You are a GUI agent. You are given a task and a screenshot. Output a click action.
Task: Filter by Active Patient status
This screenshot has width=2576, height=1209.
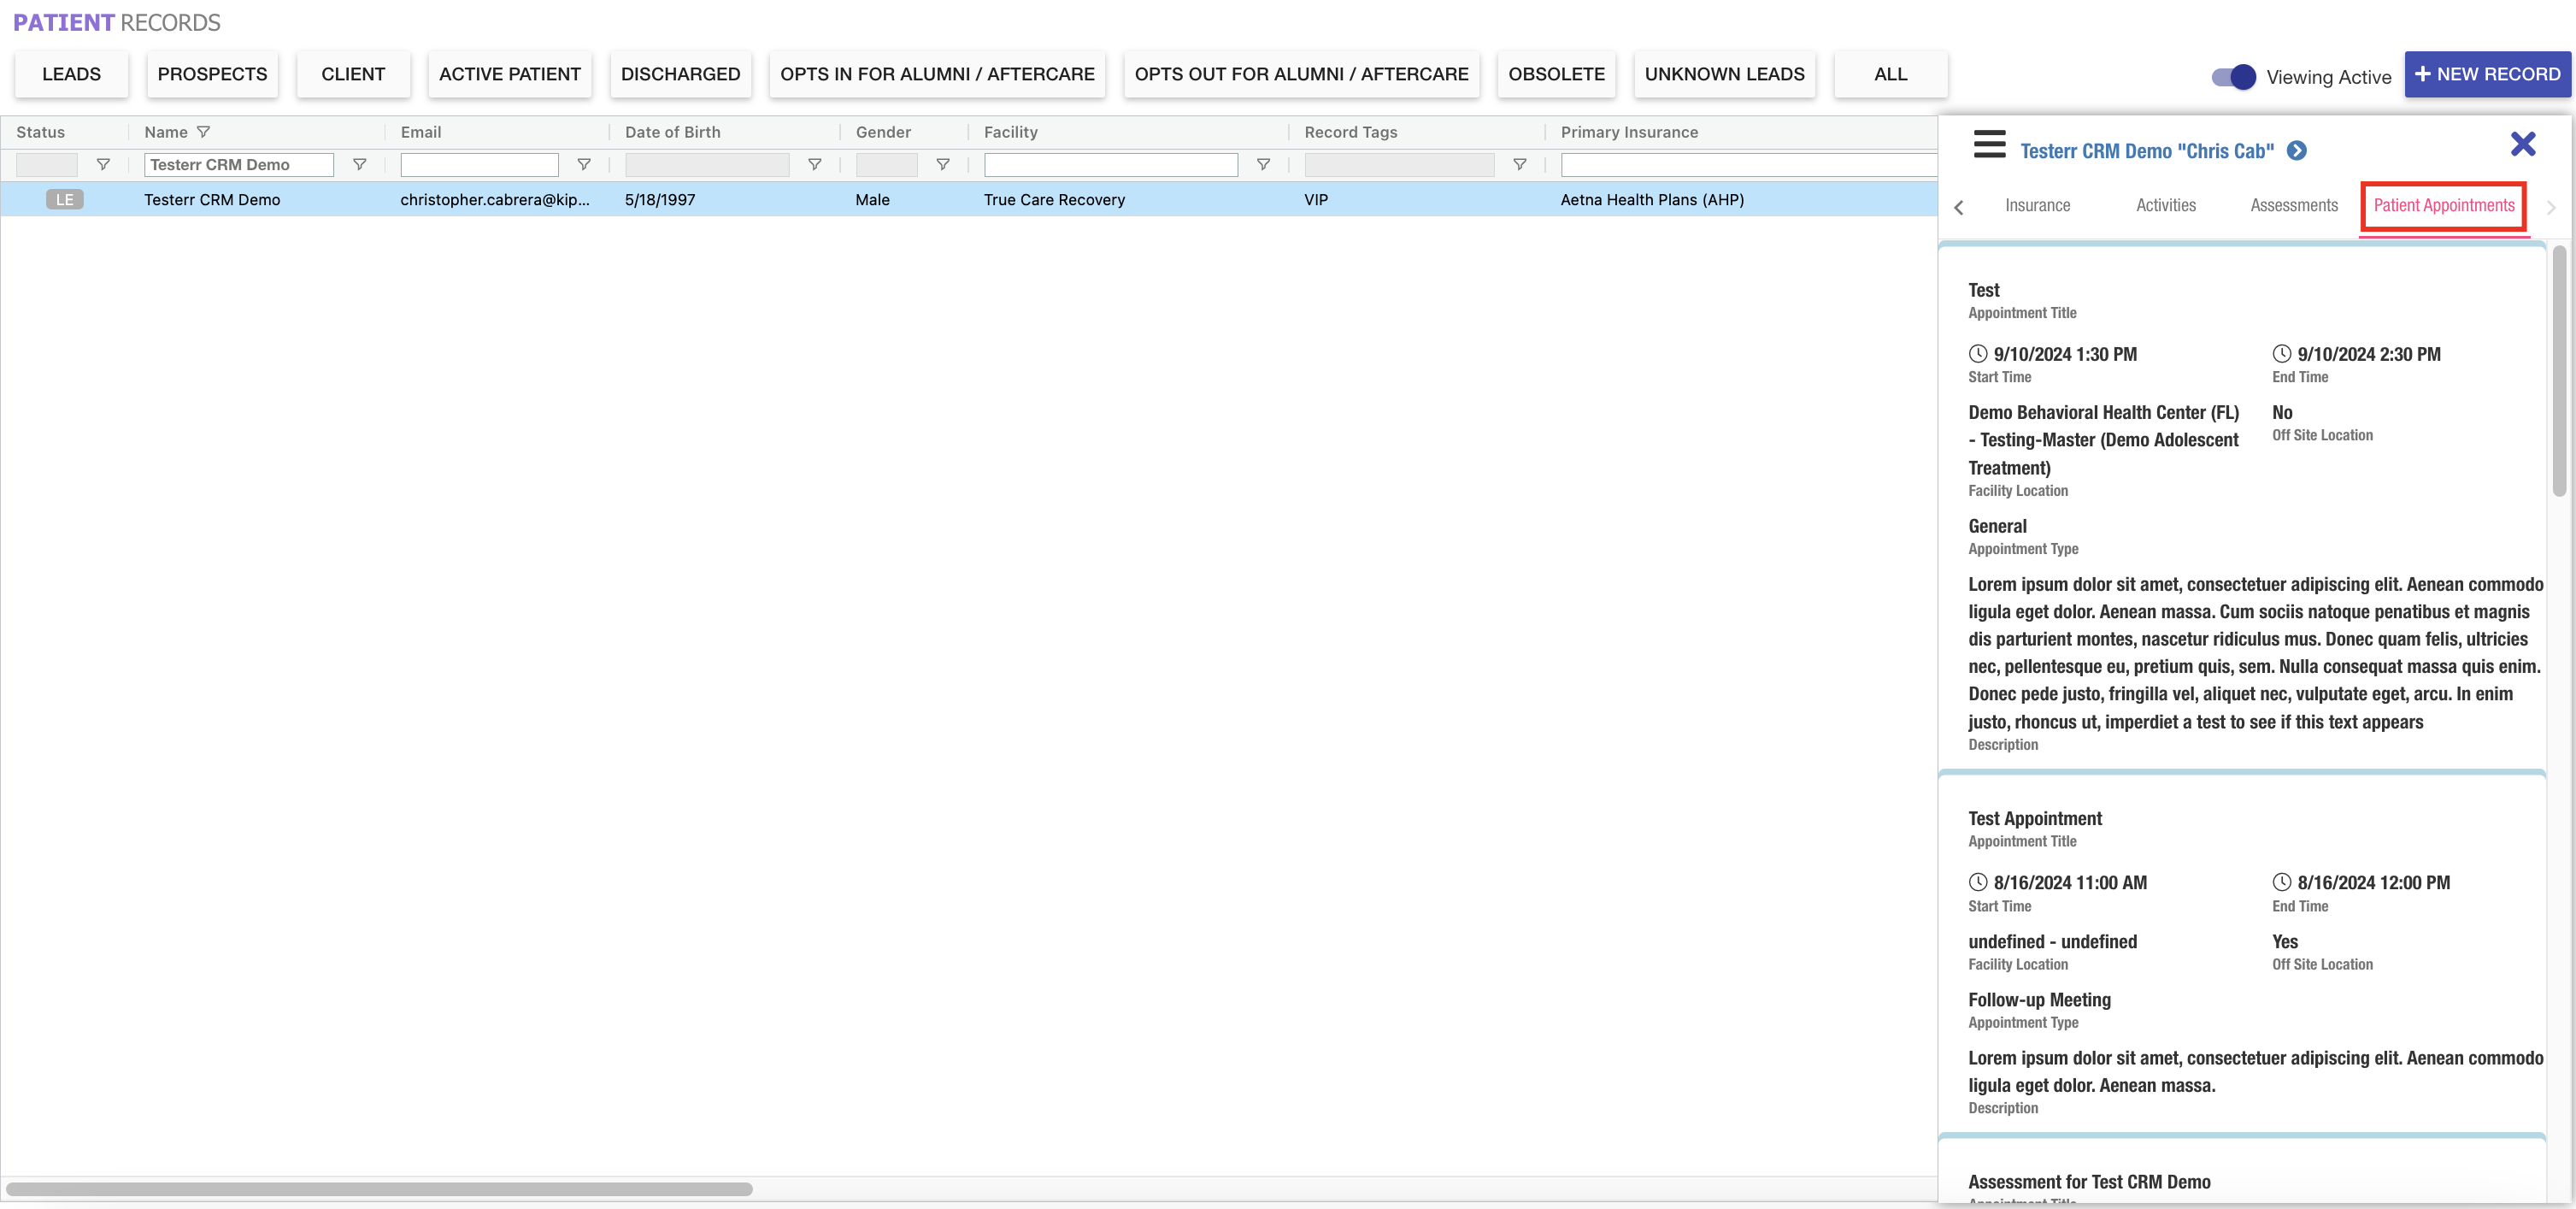[x=509, y=74]
